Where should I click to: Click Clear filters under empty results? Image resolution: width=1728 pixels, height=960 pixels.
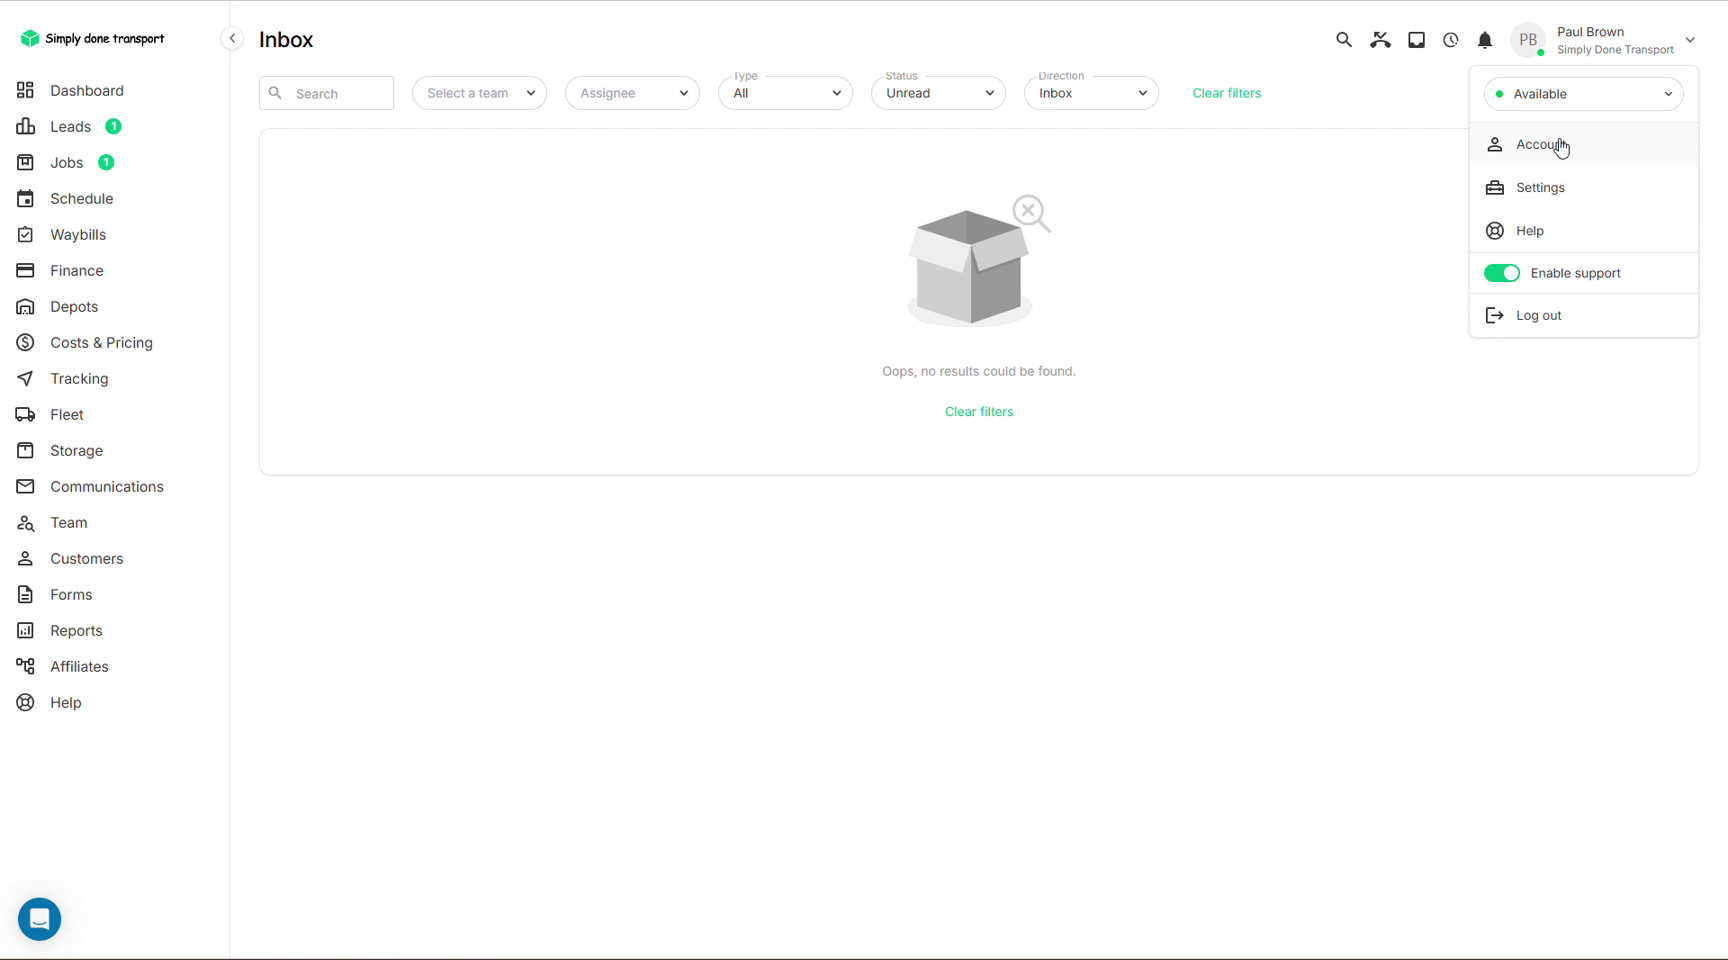pyautogui.click(x=979, y=412)
